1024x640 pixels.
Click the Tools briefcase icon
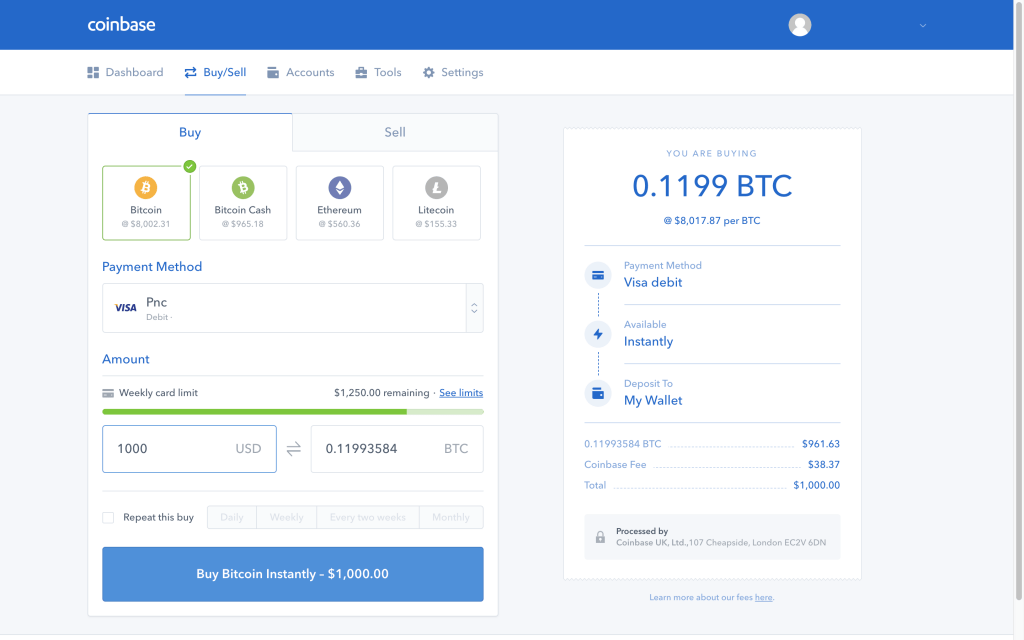[361, 72]
